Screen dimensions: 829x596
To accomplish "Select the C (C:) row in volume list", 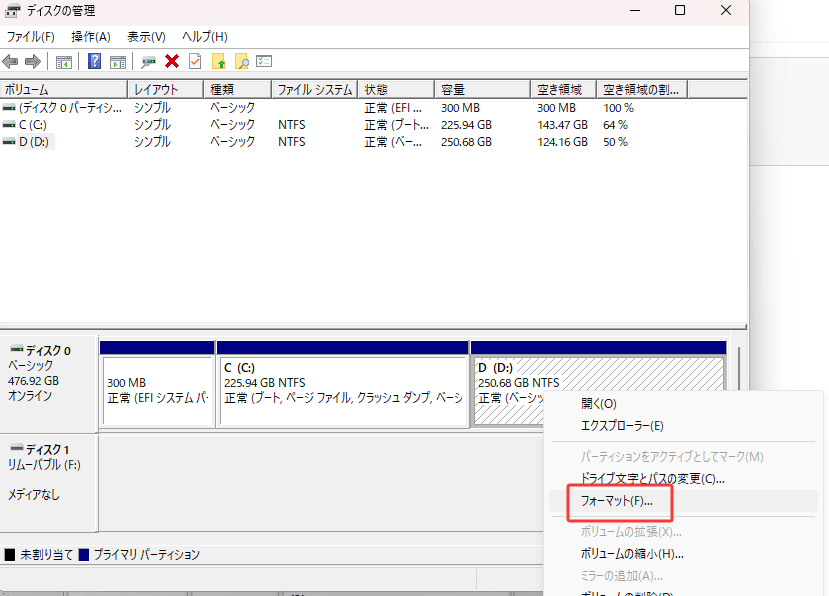I will (33, 125).
